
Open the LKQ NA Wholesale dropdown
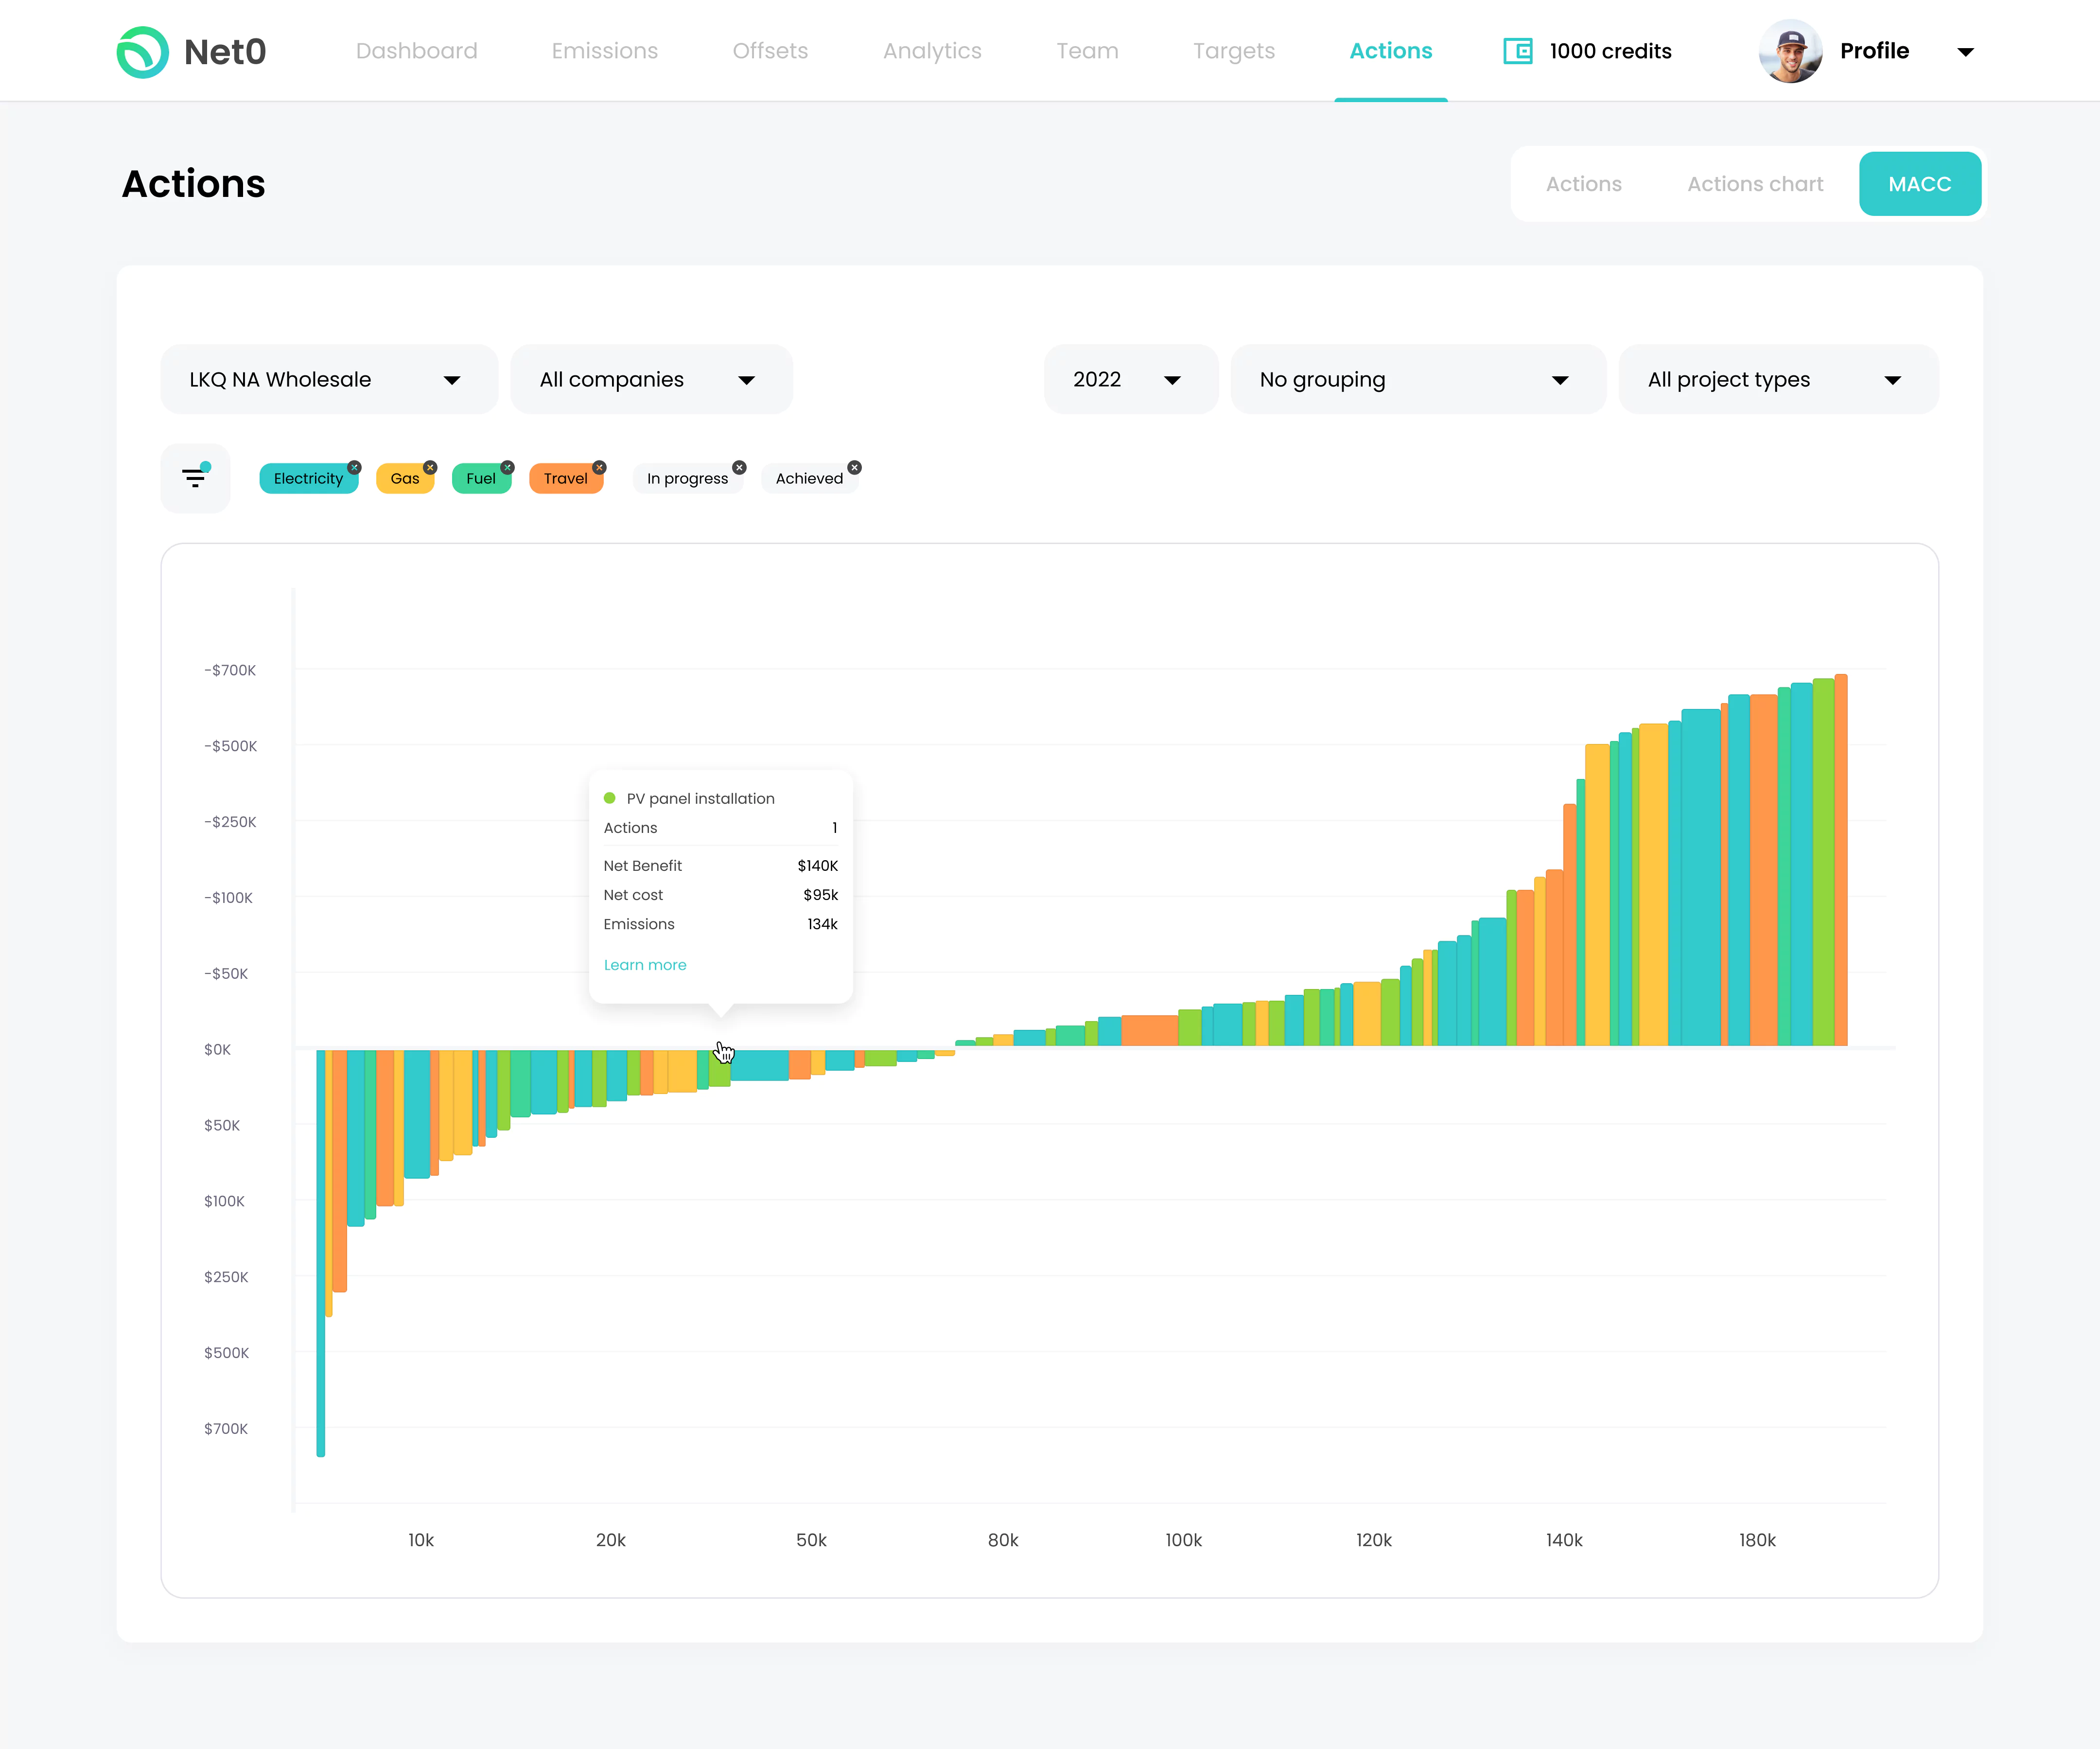pos(329,379)
